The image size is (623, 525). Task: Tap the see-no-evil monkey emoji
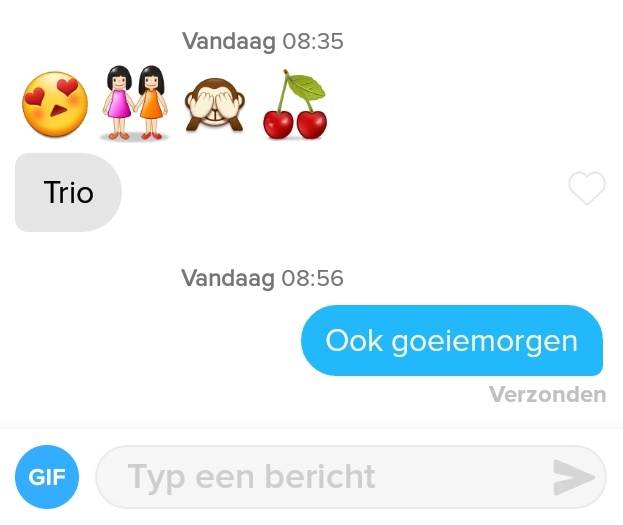click(215, 105)
